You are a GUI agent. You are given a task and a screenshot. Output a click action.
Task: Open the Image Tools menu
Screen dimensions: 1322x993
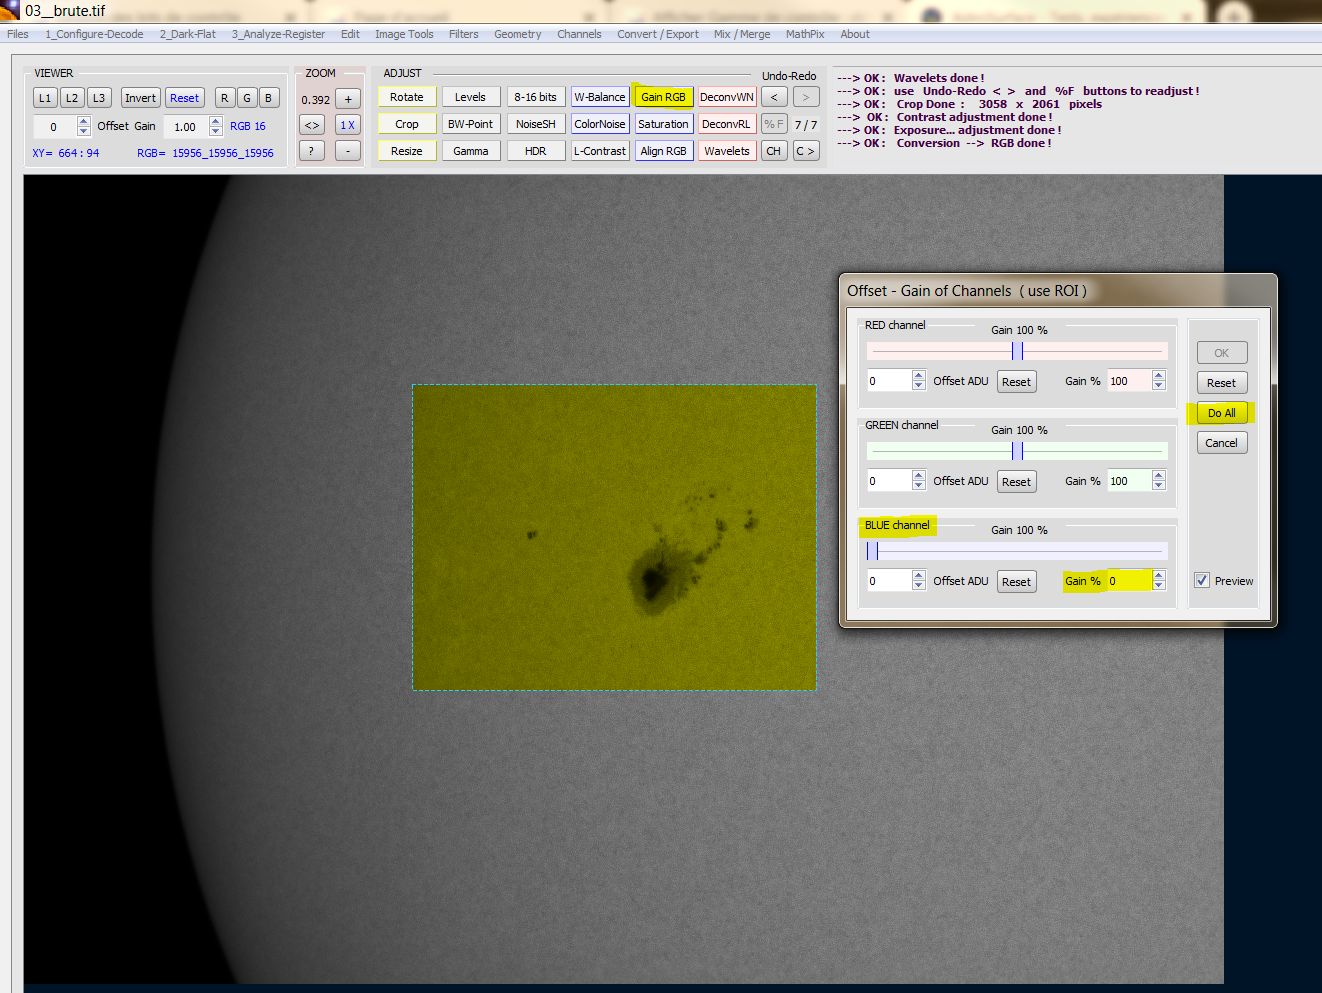coord(404,34)
